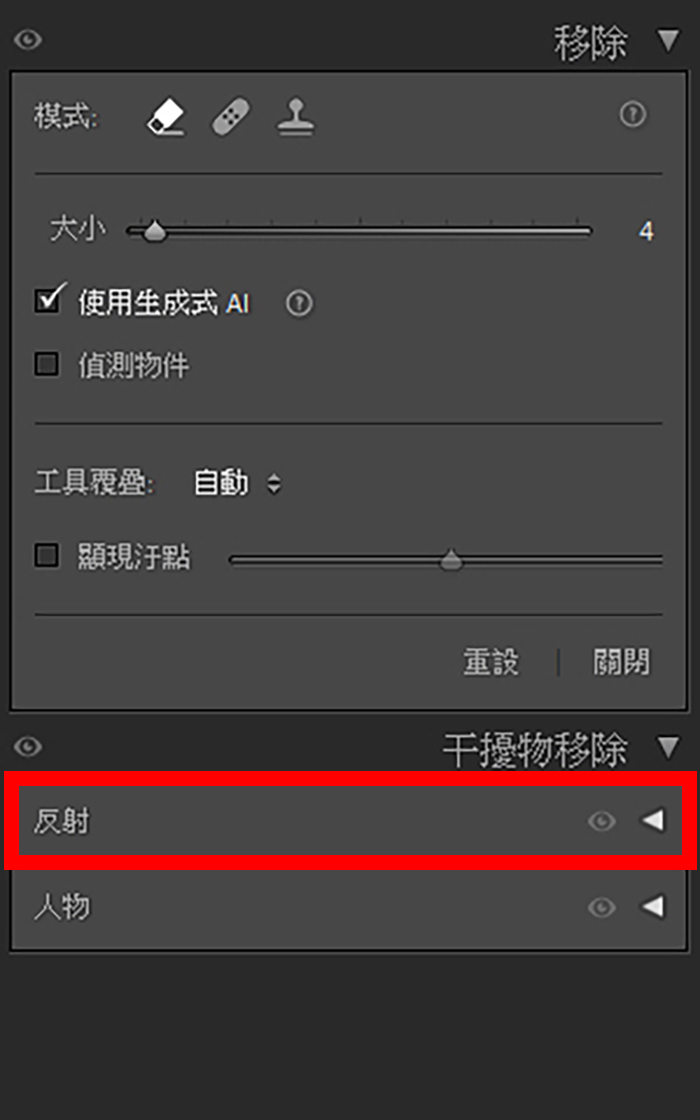Expand the 反射 section triangle
The width and height of the screenshot is (700, 1120).
pos(653,821)
